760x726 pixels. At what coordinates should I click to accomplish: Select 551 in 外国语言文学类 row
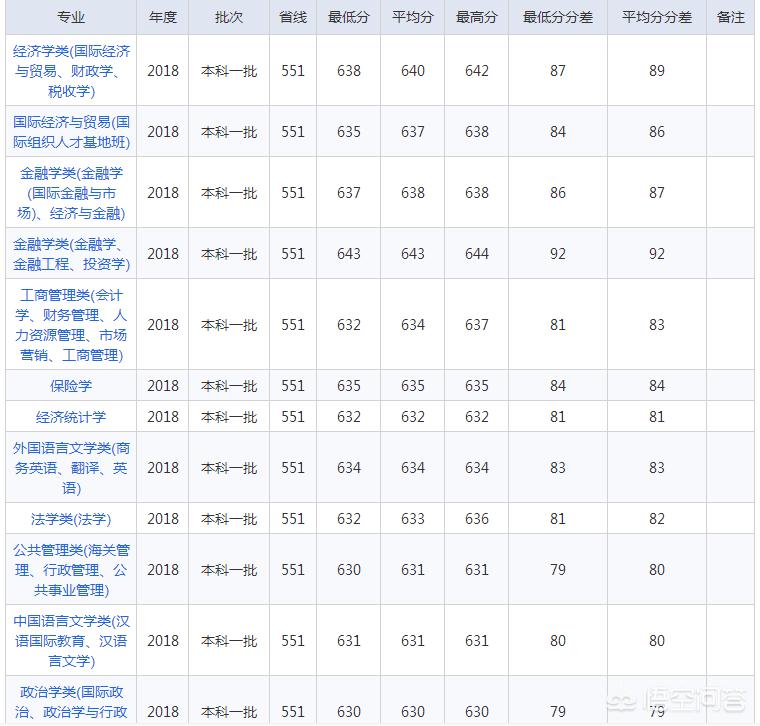click(293, 468)
